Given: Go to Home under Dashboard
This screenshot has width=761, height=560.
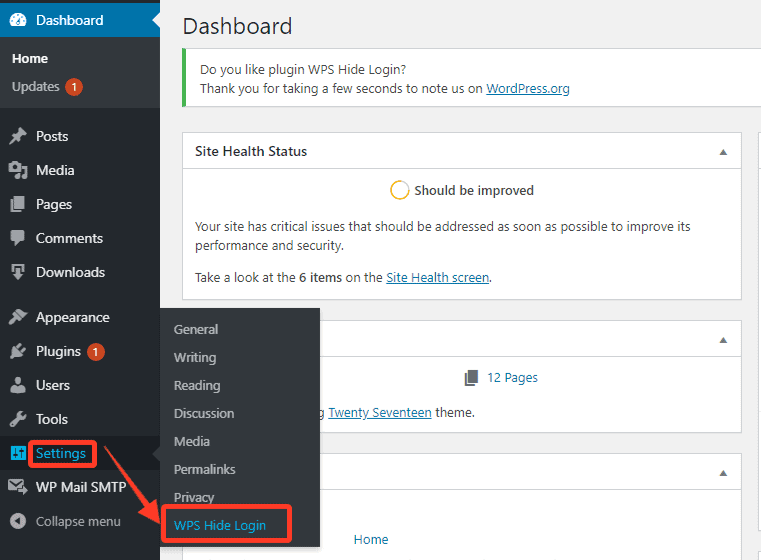Looking at the screenshot, I should [30, 59].
